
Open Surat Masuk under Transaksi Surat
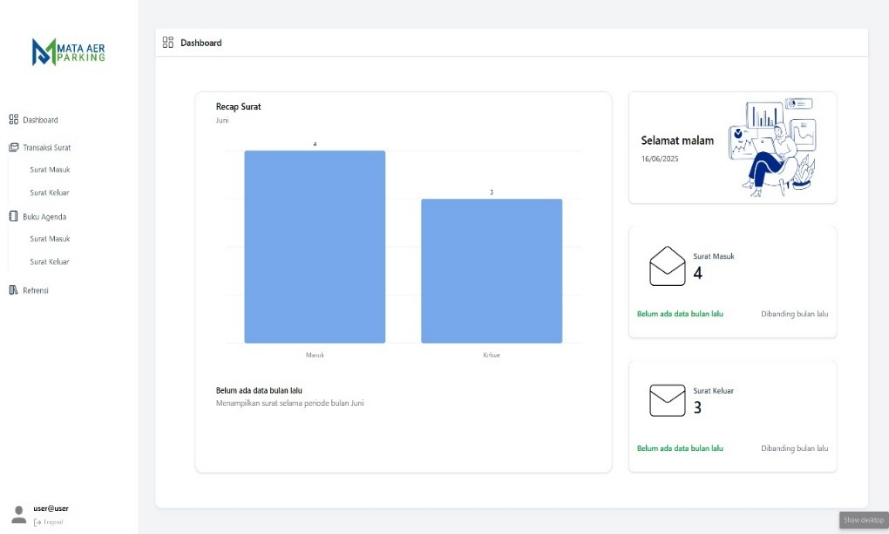[49, 170]
